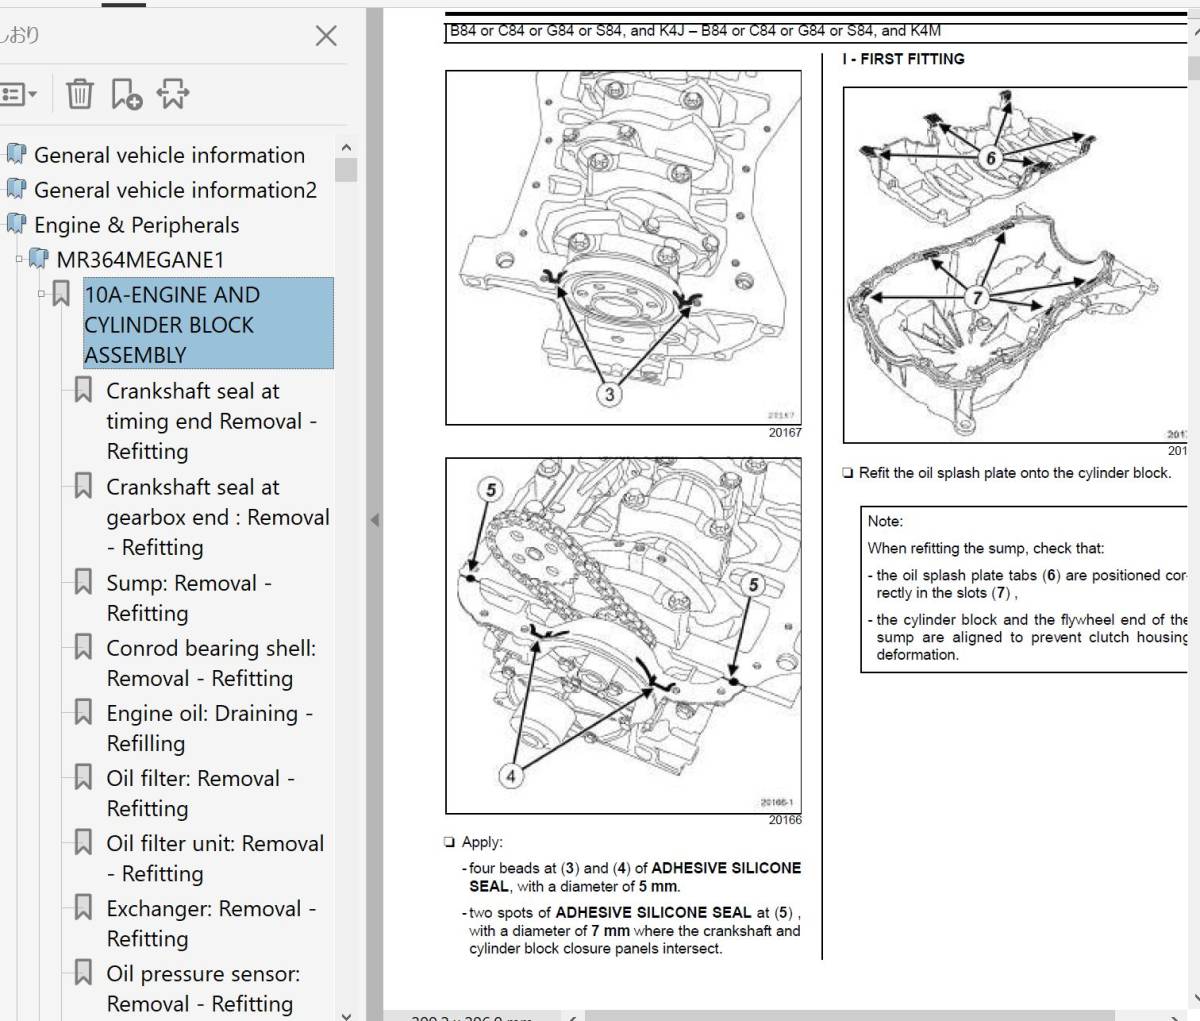This screenshot has height=1021, width=1200.
Task: Click timing chain diagram 20166 in document
Action: (623, 635)
